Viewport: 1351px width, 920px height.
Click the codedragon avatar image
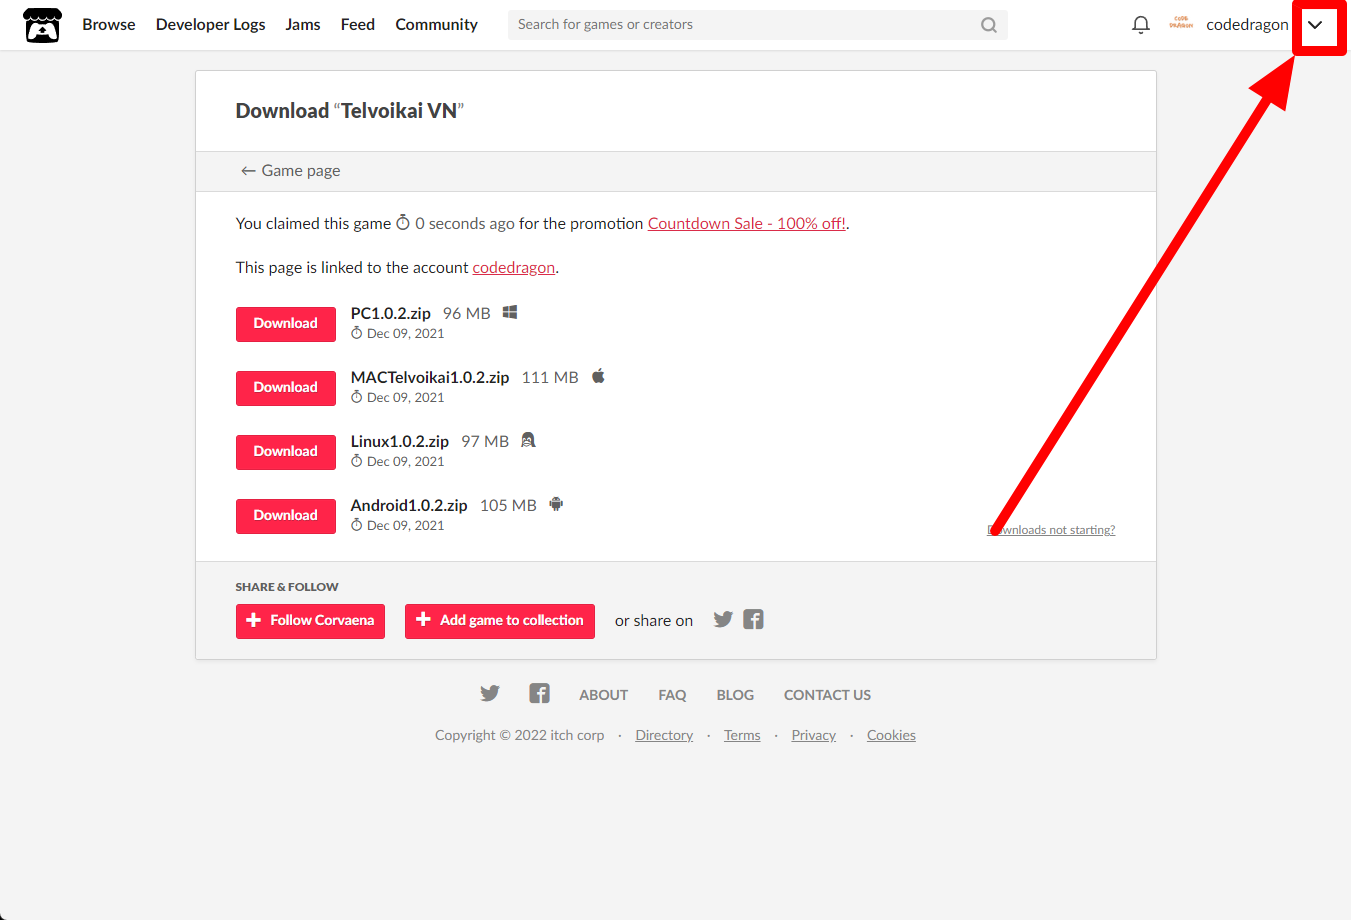(x=1181, y=24)
